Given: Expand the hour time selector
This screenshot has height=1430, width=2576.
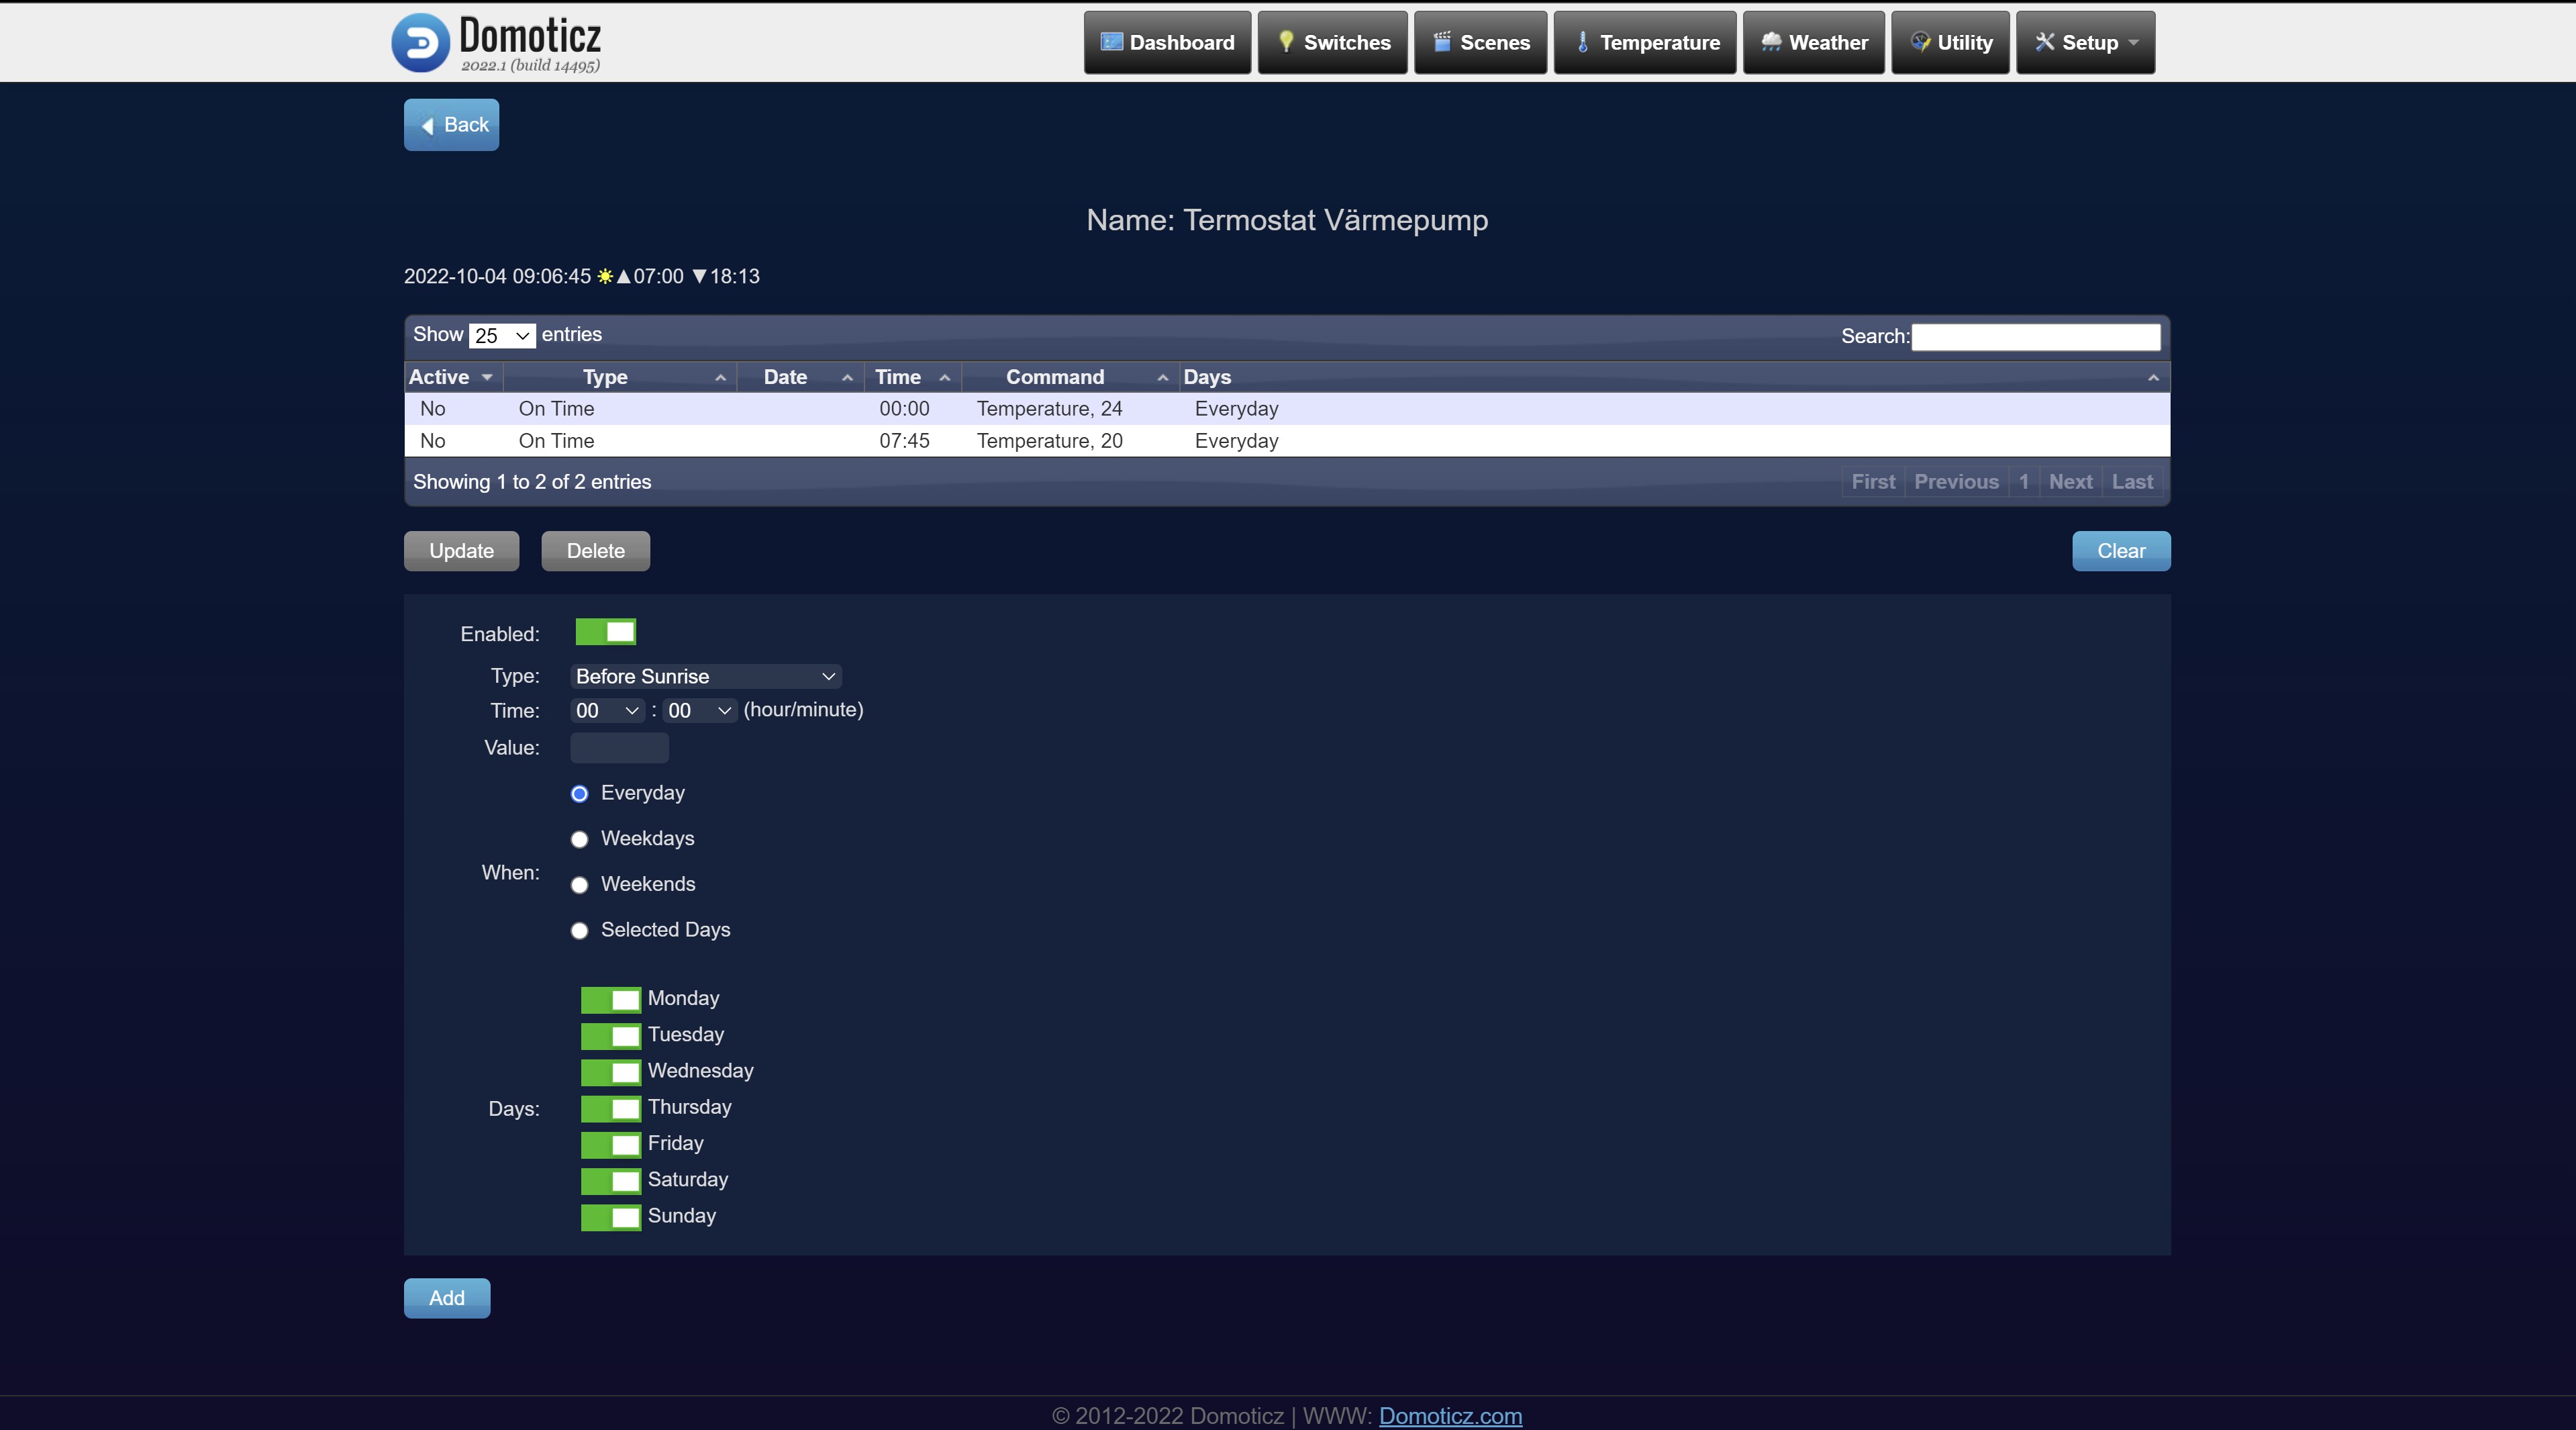Looking at the screenshot, I should coord(605,710).
